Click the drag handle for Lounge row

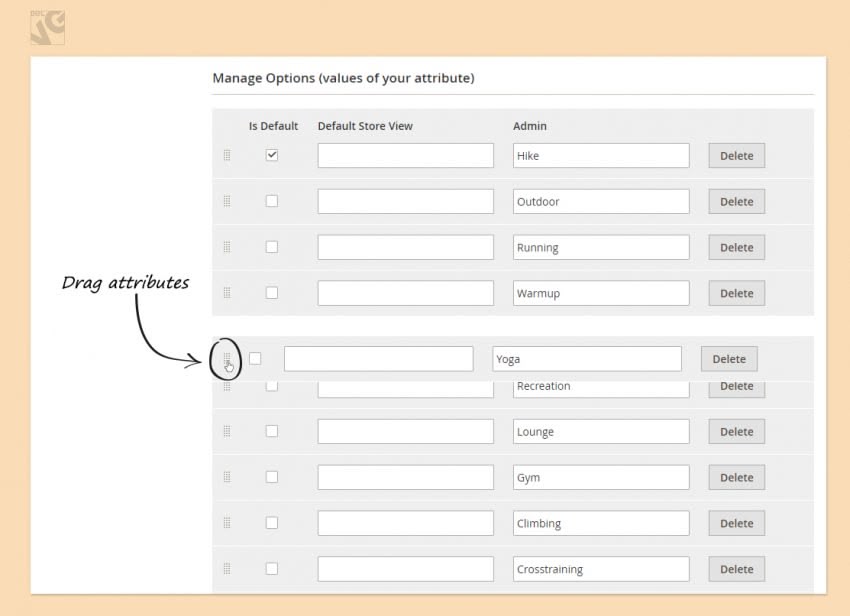(227, 431)
